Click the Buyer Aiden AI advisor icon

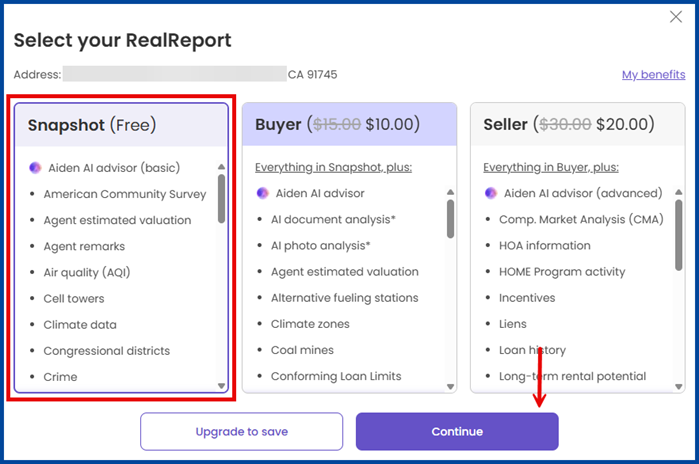coord(263,193)
